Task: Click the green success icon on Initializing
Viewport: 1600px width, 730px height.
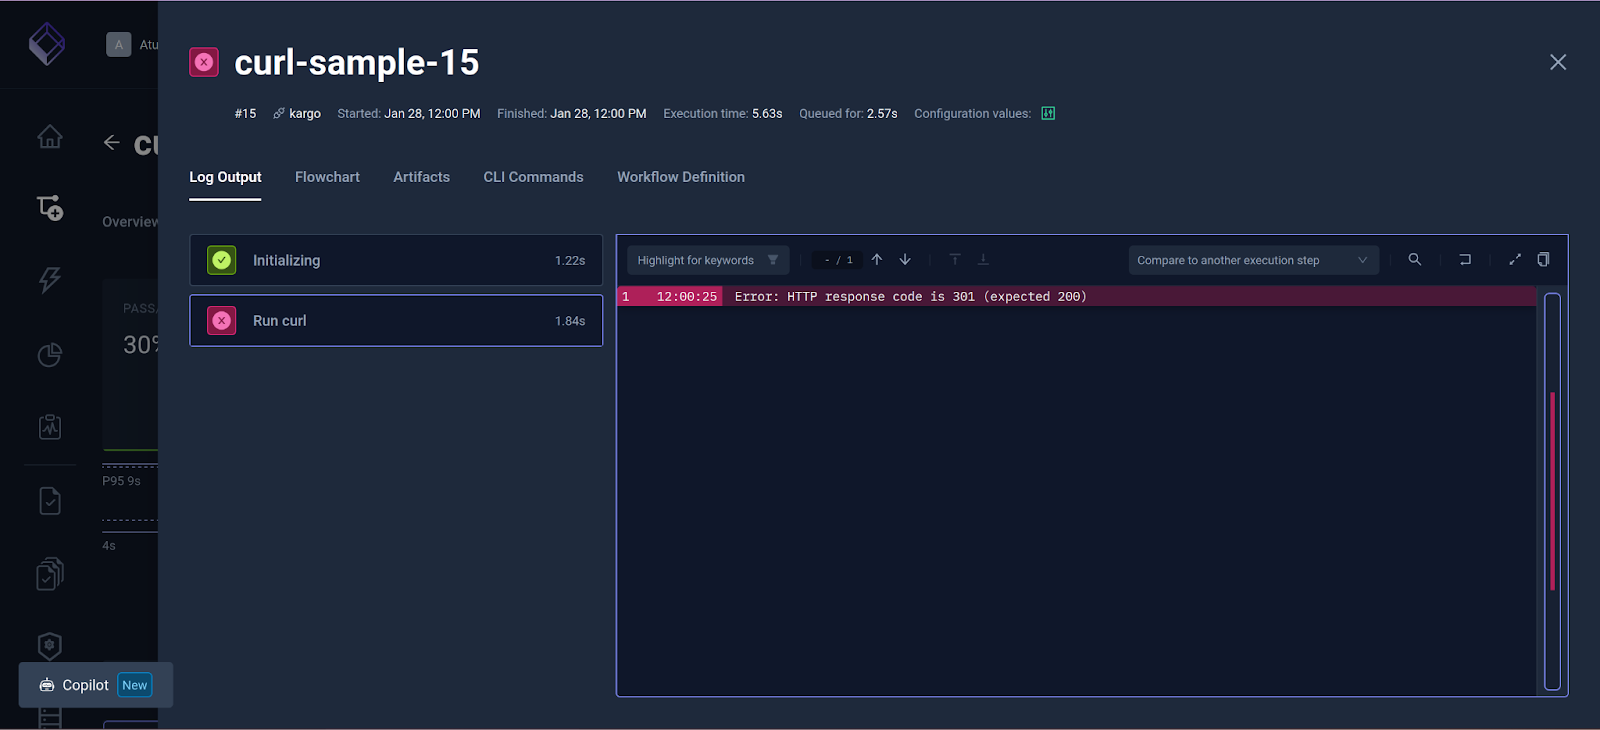Action: pos(222,260)
